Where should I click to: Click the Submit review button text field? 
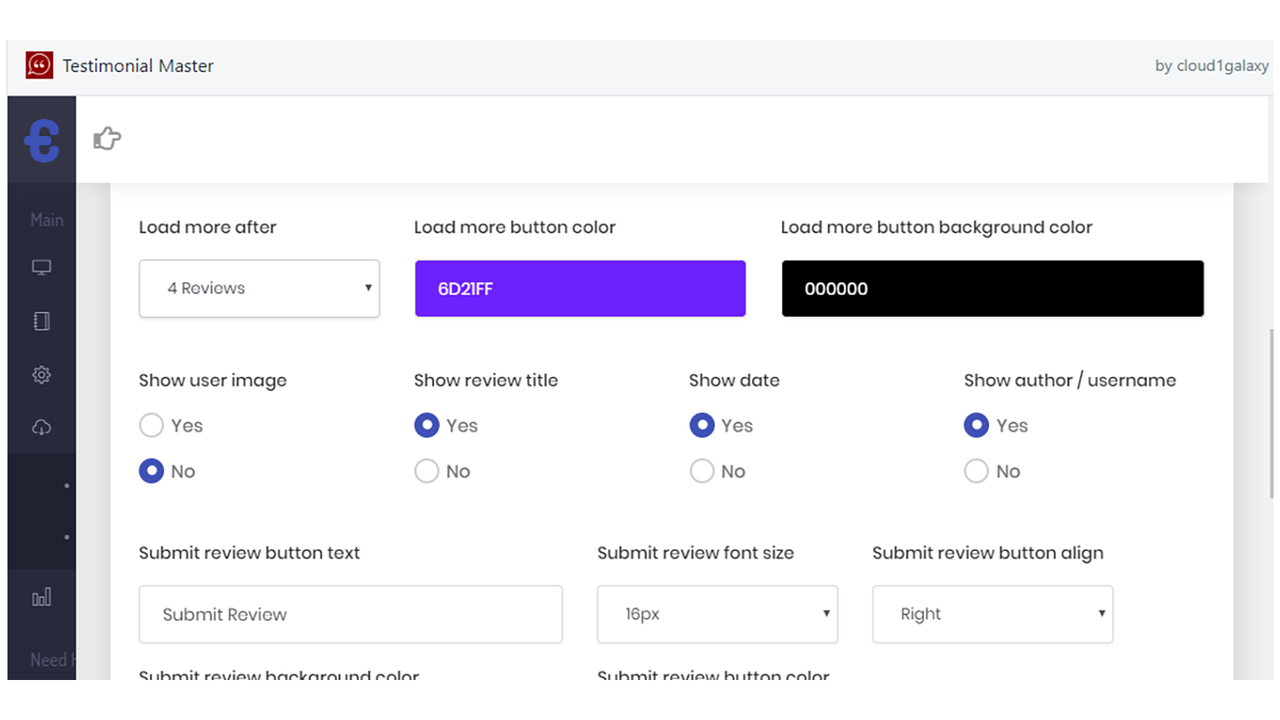click(350, 614)
